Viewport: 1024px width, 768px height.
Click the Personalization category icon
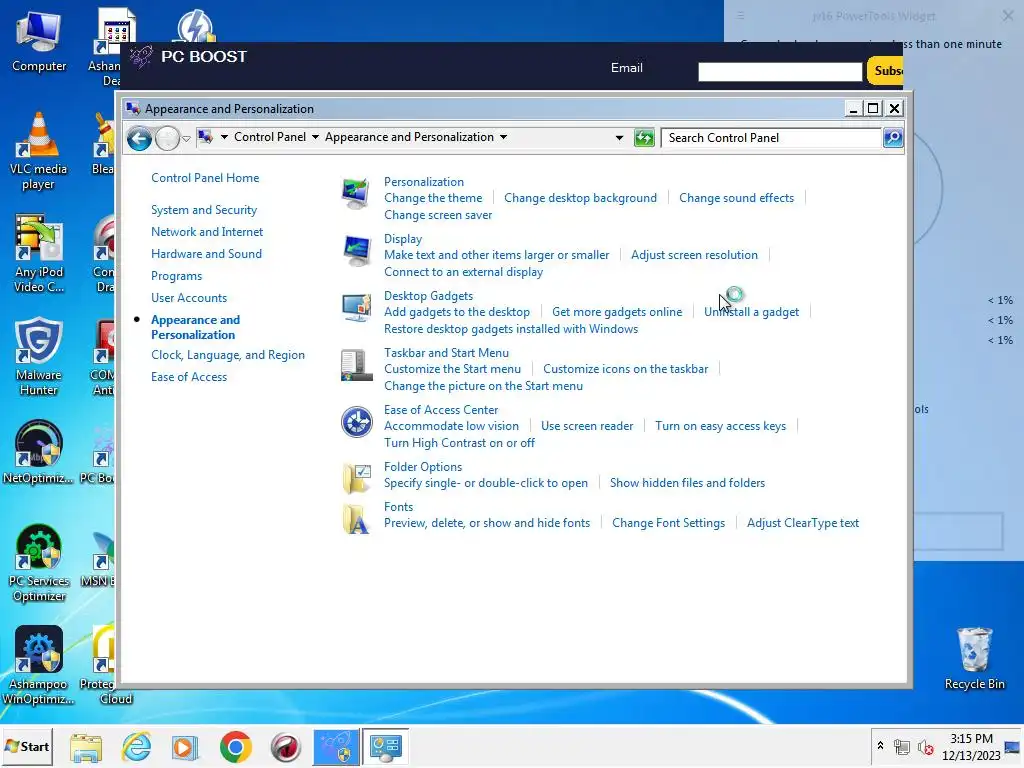357,194
